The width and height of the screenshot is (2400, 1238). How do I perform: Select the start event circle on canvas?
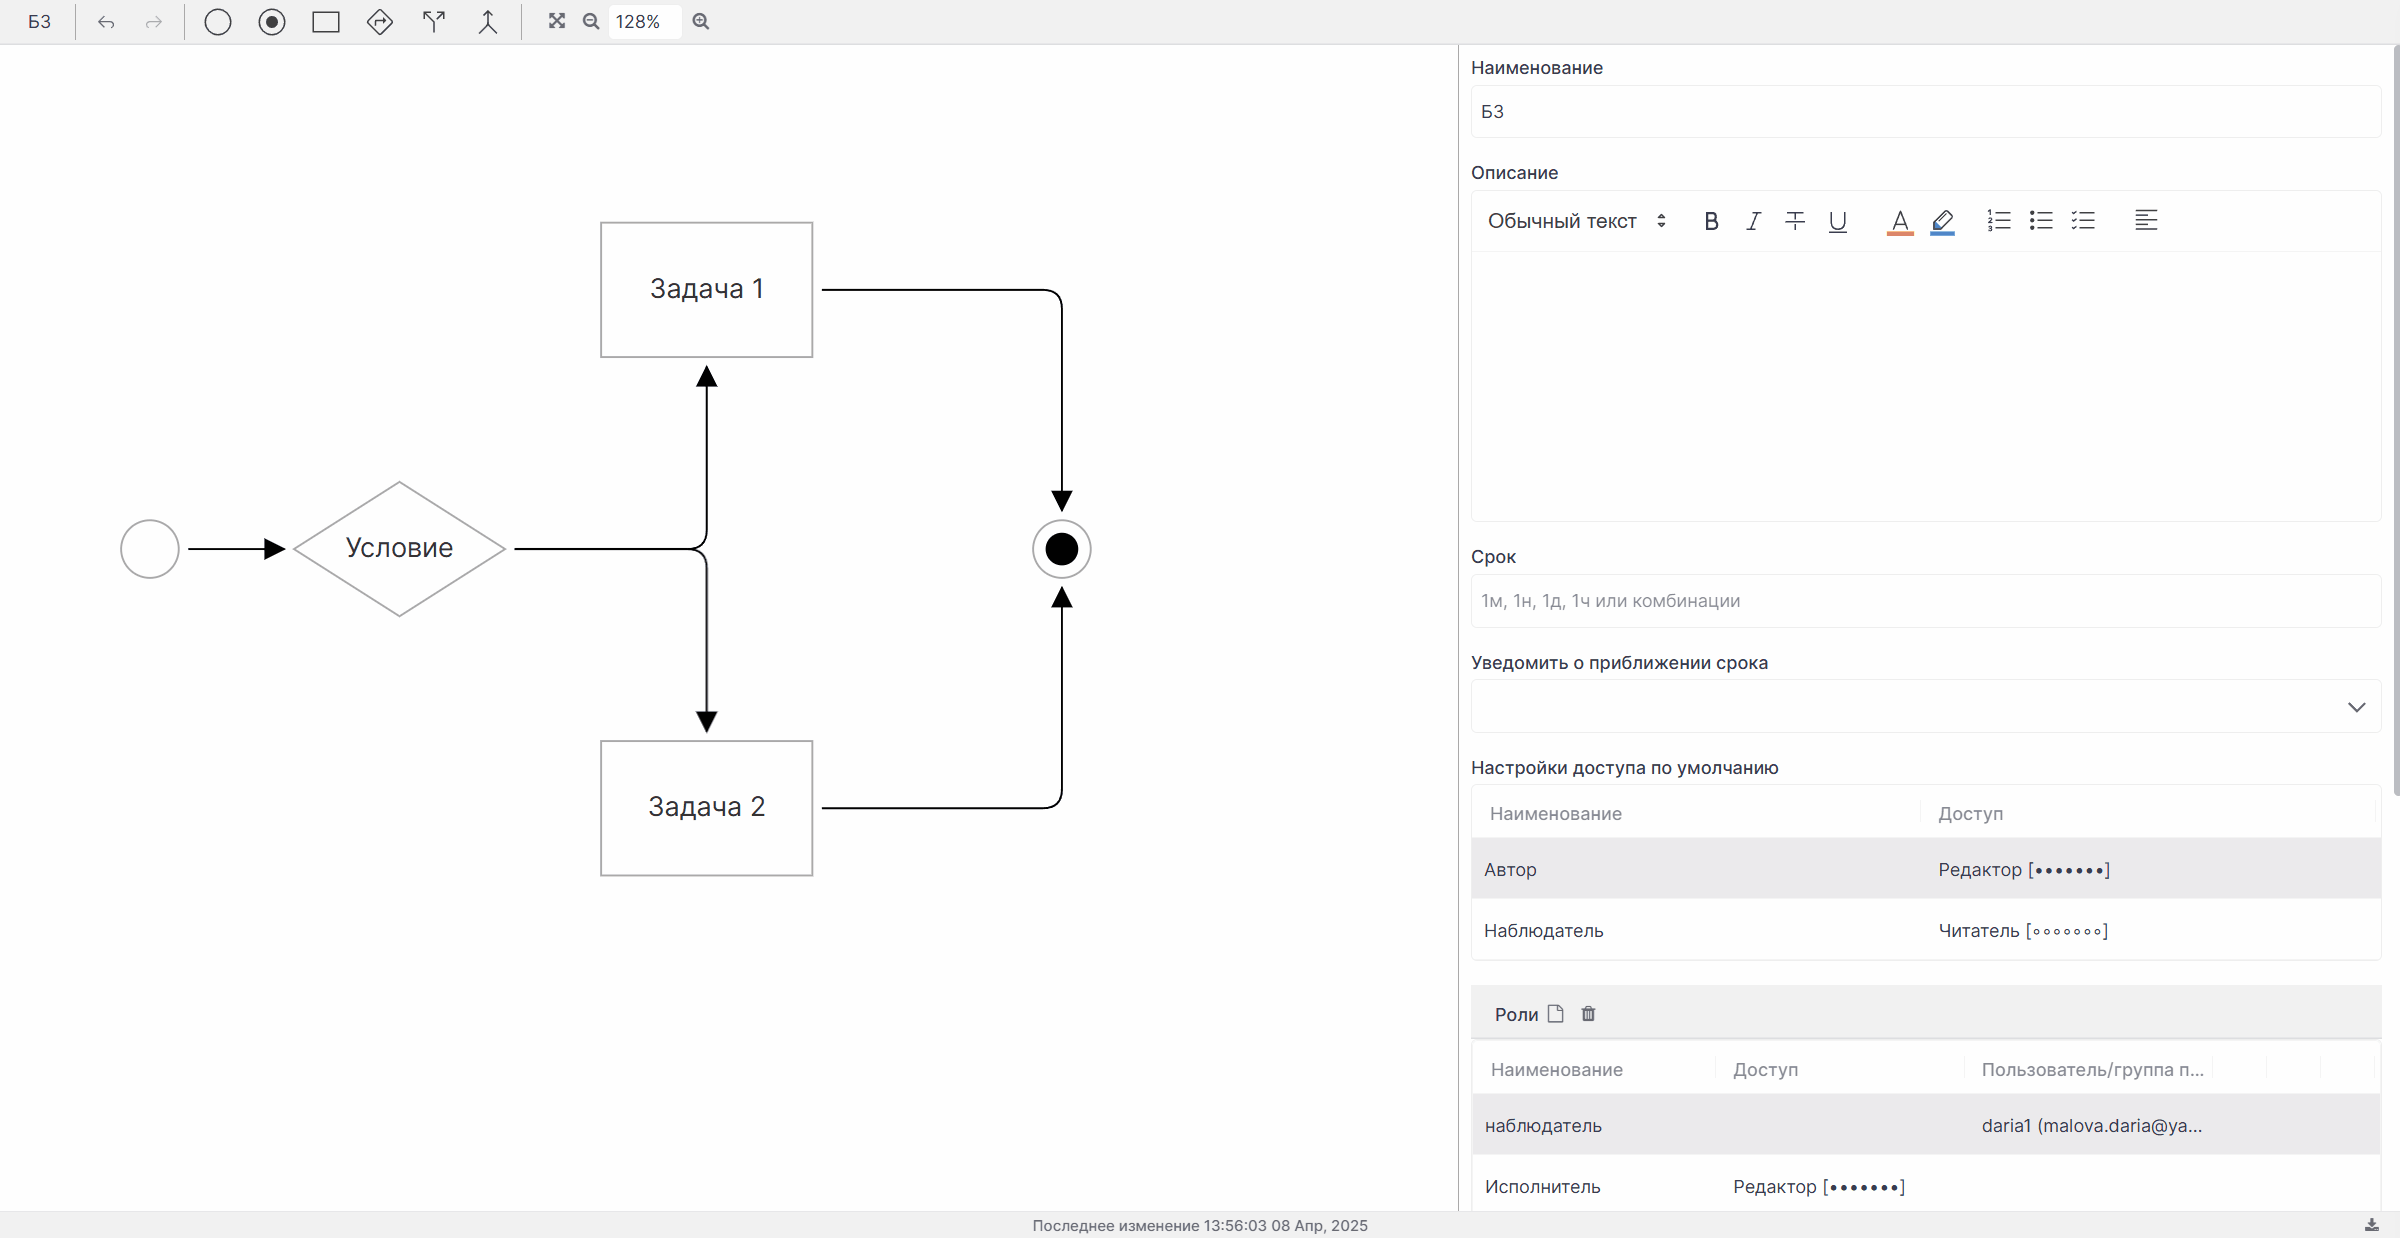[150, 549]
